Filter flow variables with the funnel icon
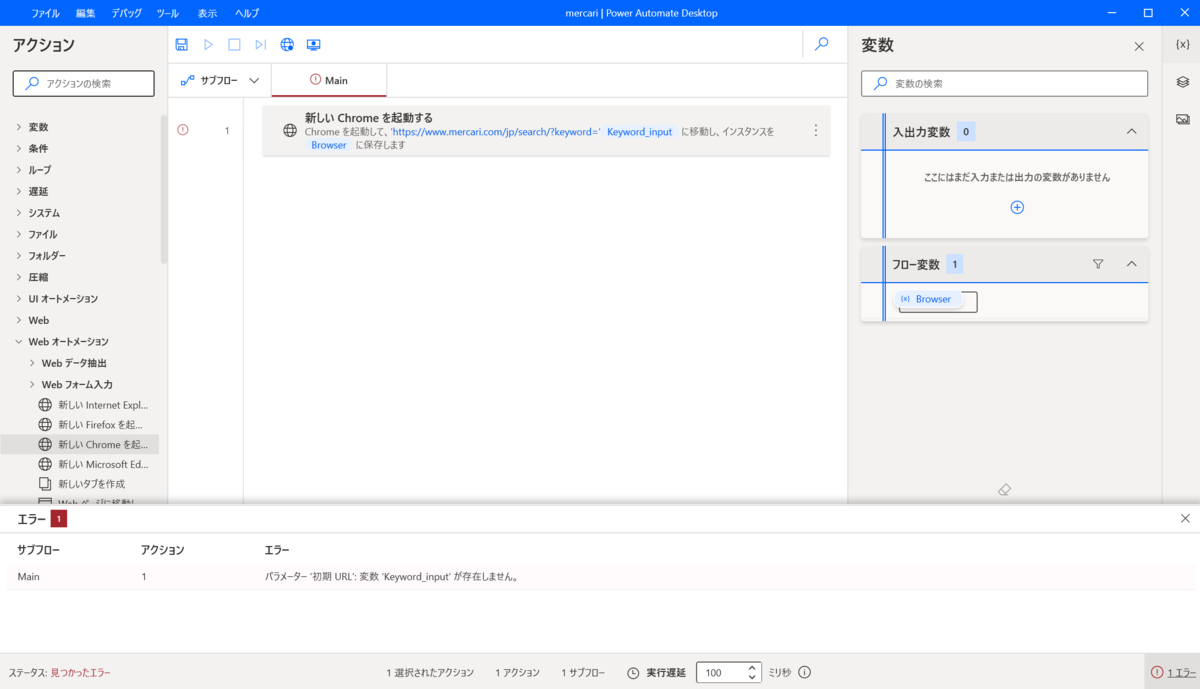This screenshot has width=1200, height=689. tap(1098, 264)
